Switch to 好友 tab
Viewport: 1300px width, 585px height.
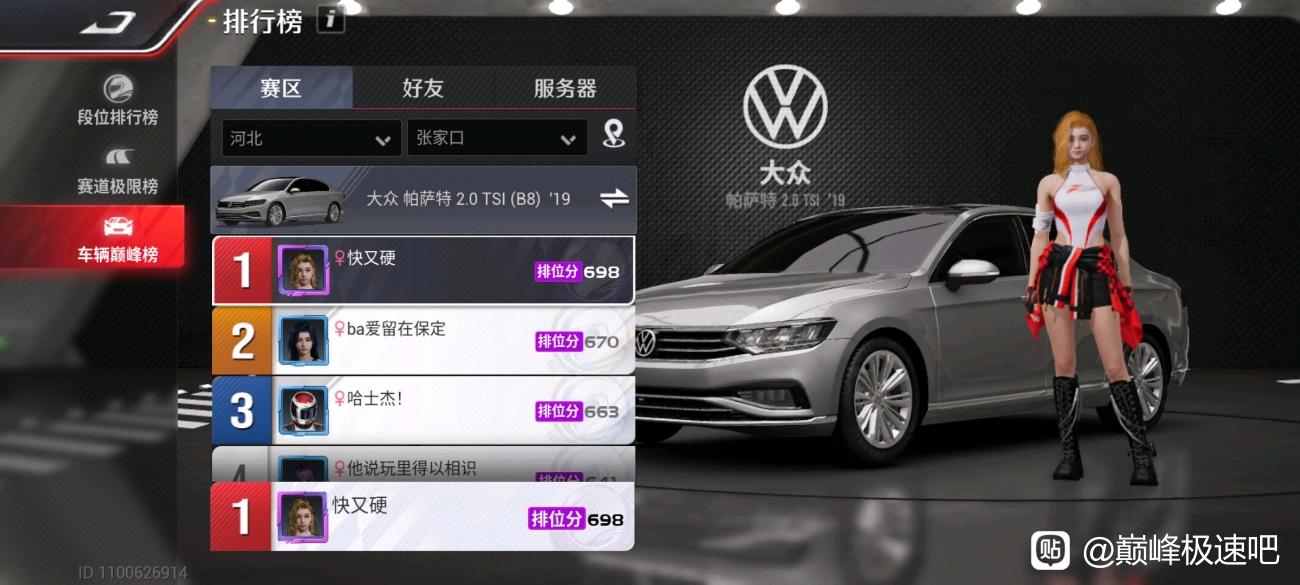[423, 88]
